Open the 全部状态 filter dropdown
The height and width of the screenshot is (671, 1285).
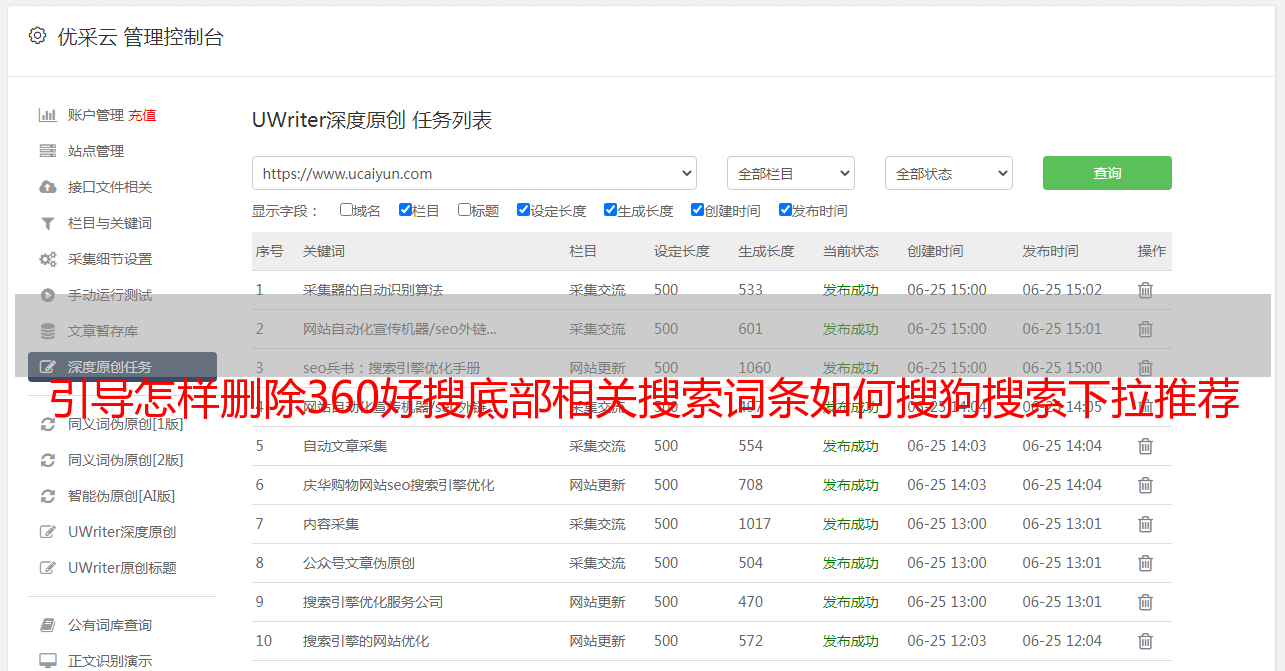(948, 173)
